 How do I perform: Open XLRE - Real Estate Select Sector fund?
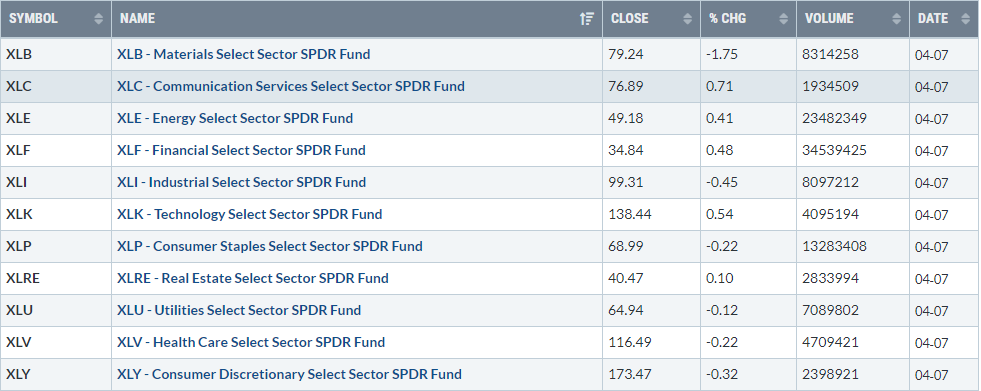click(253, 278)
